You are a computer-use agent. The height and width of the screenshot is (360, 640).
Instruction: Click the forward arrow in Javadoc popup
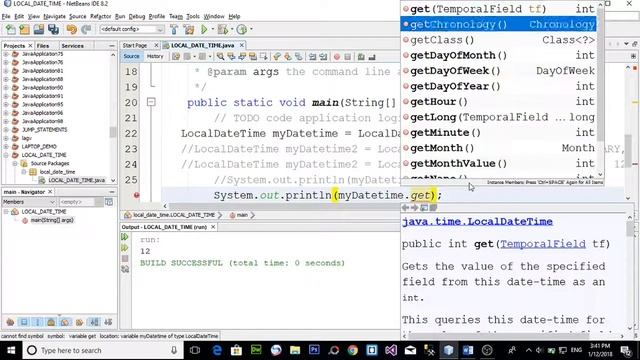click(x=415, y=208)
